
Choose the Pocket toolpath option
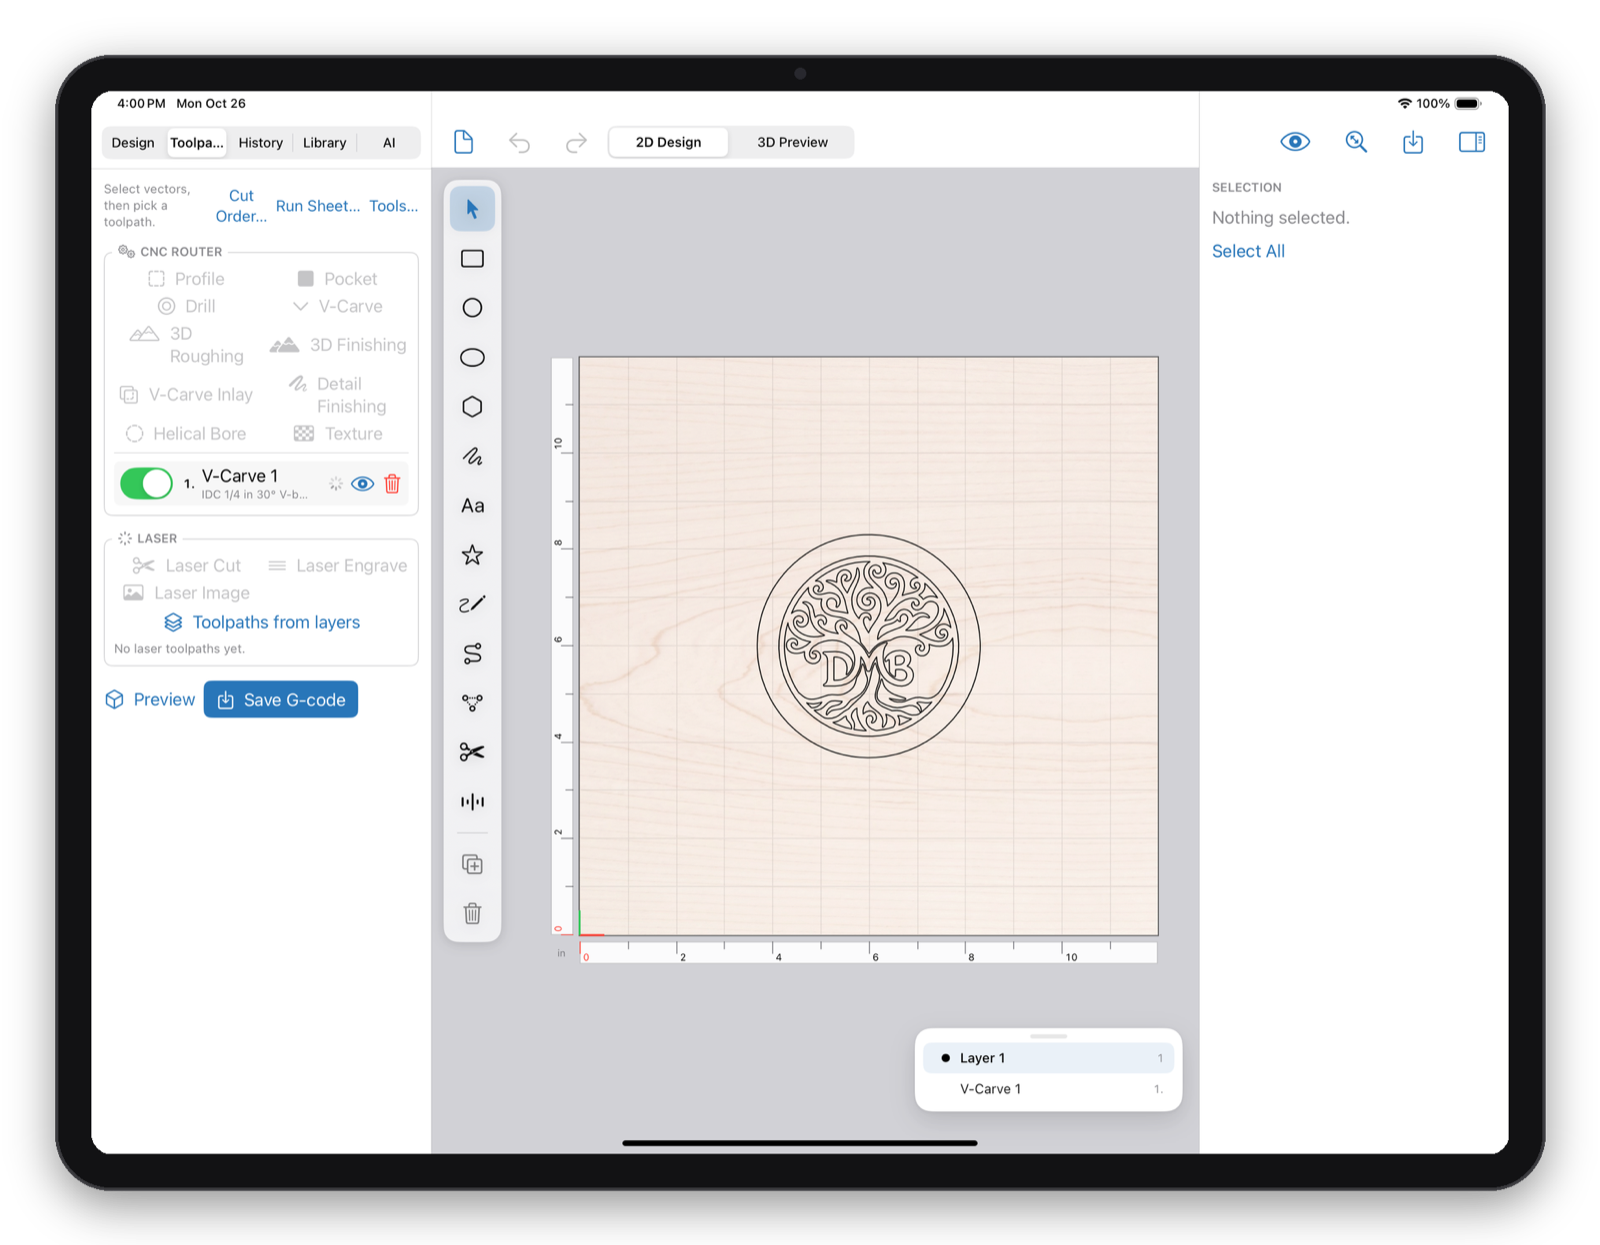pyautogui.click(x=337, y=279)
